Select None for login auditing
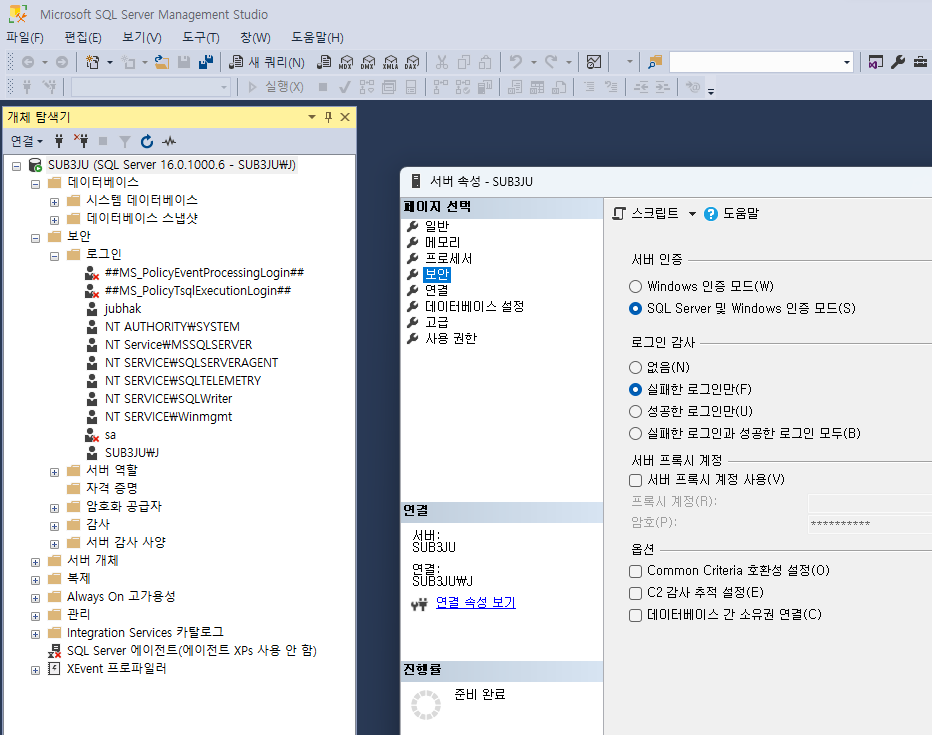This screenshot has width=932, height=735. click(x=635, y=367)
